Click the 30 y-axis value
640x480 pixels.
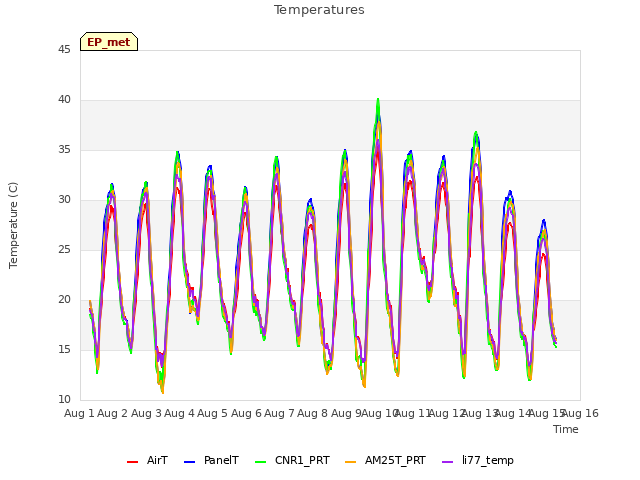(64, 200)
